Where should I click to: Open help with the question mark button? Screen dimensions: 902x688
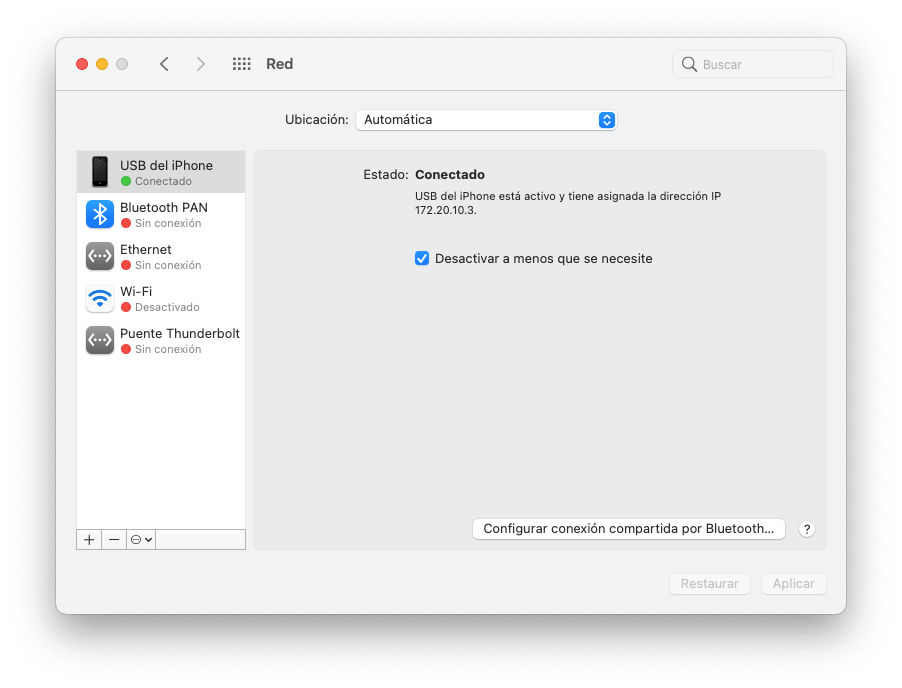point(806,528)
